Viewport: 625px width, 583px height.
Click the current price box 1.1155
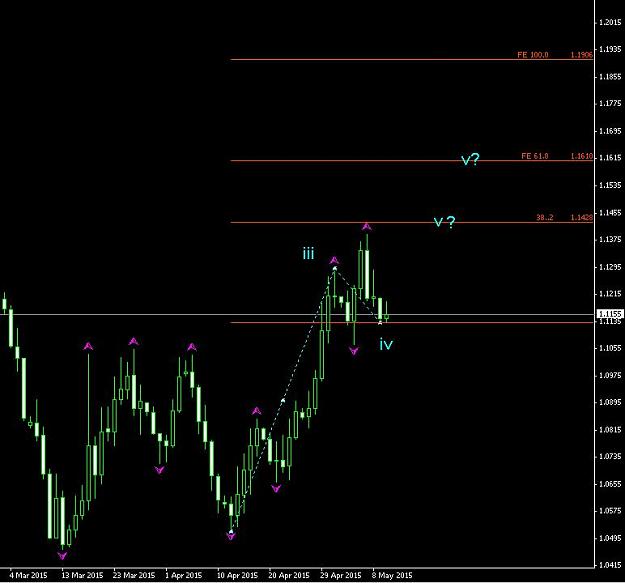point(609,314)
